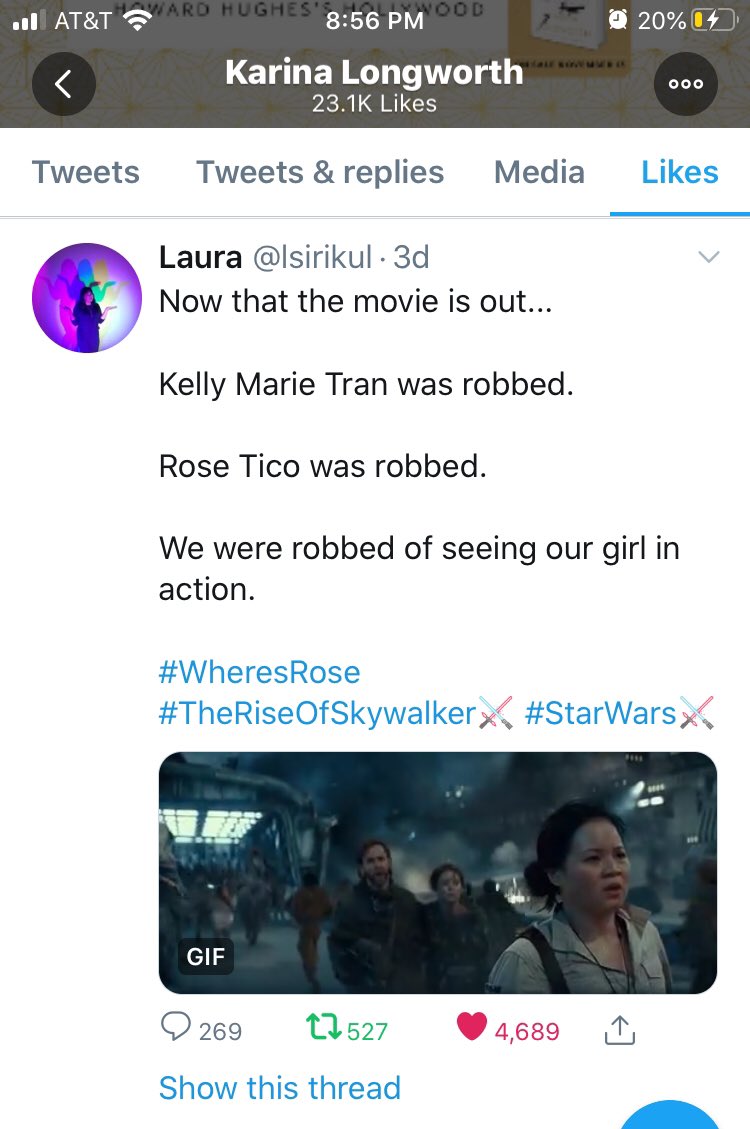
Task: Select the Likes tab
Action: pyautogui.click(x=680, y=172)
